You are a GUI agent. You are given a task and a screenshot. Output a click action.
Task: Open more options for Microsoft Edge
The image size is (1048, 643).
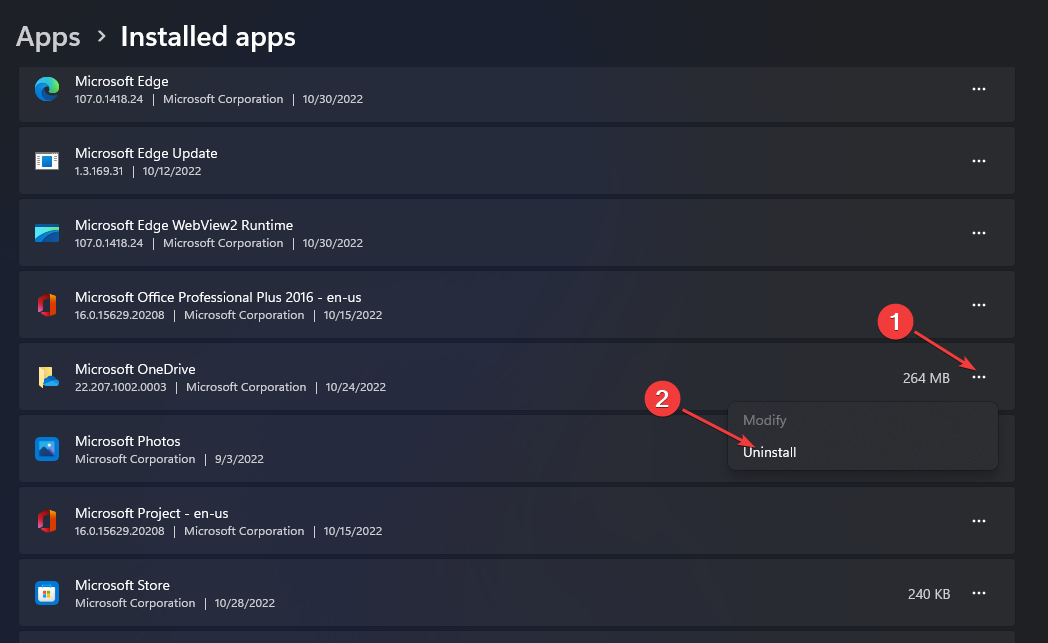tap(978, 89)
